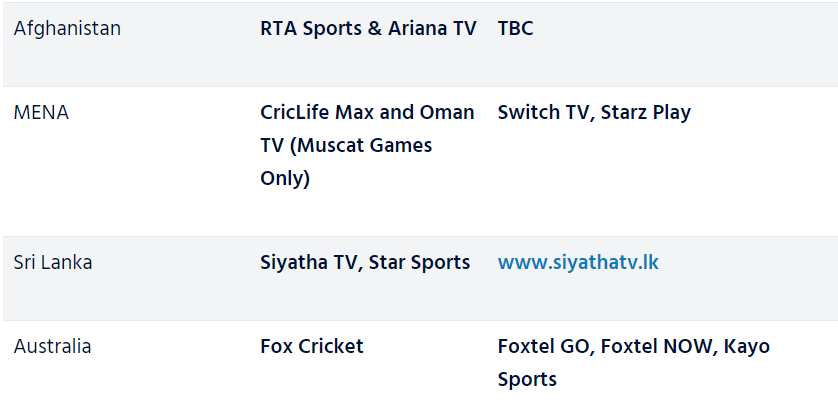Click the RTA Sports text
The height and width of the screenshot is (403, 838).
pos(309,28)
